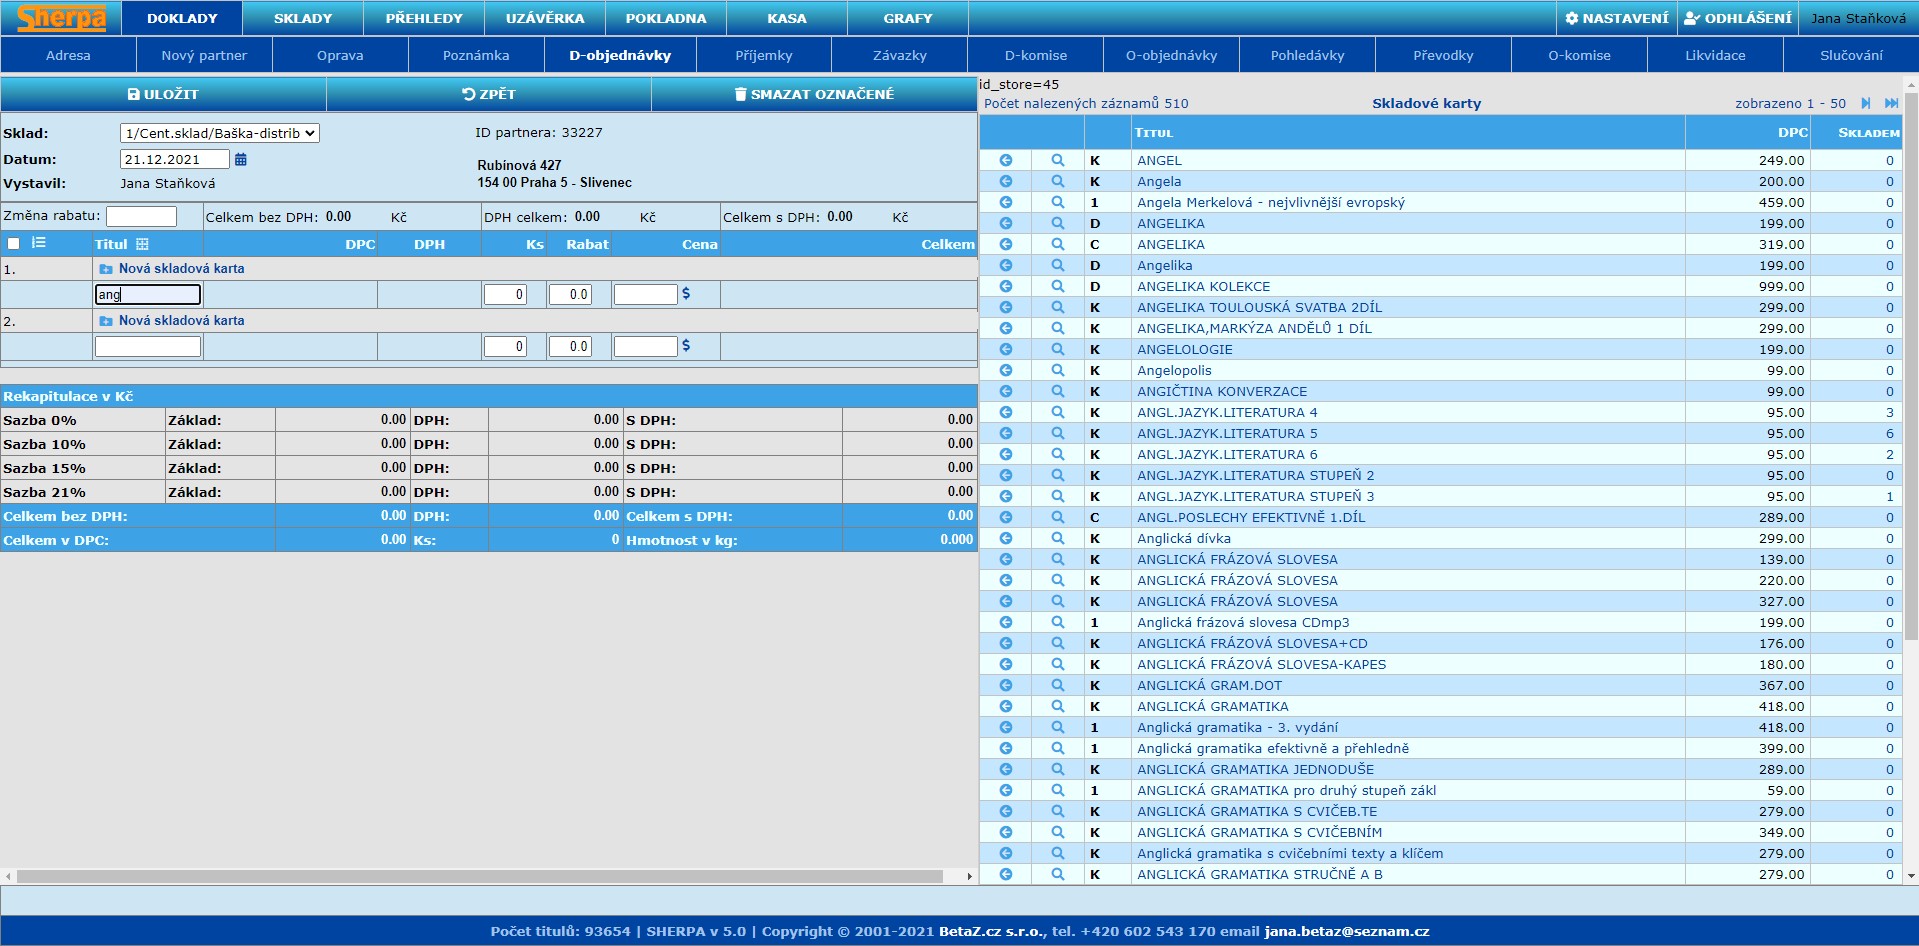
Task: Click the numbered list icon in table header
Action: point(39,243)
